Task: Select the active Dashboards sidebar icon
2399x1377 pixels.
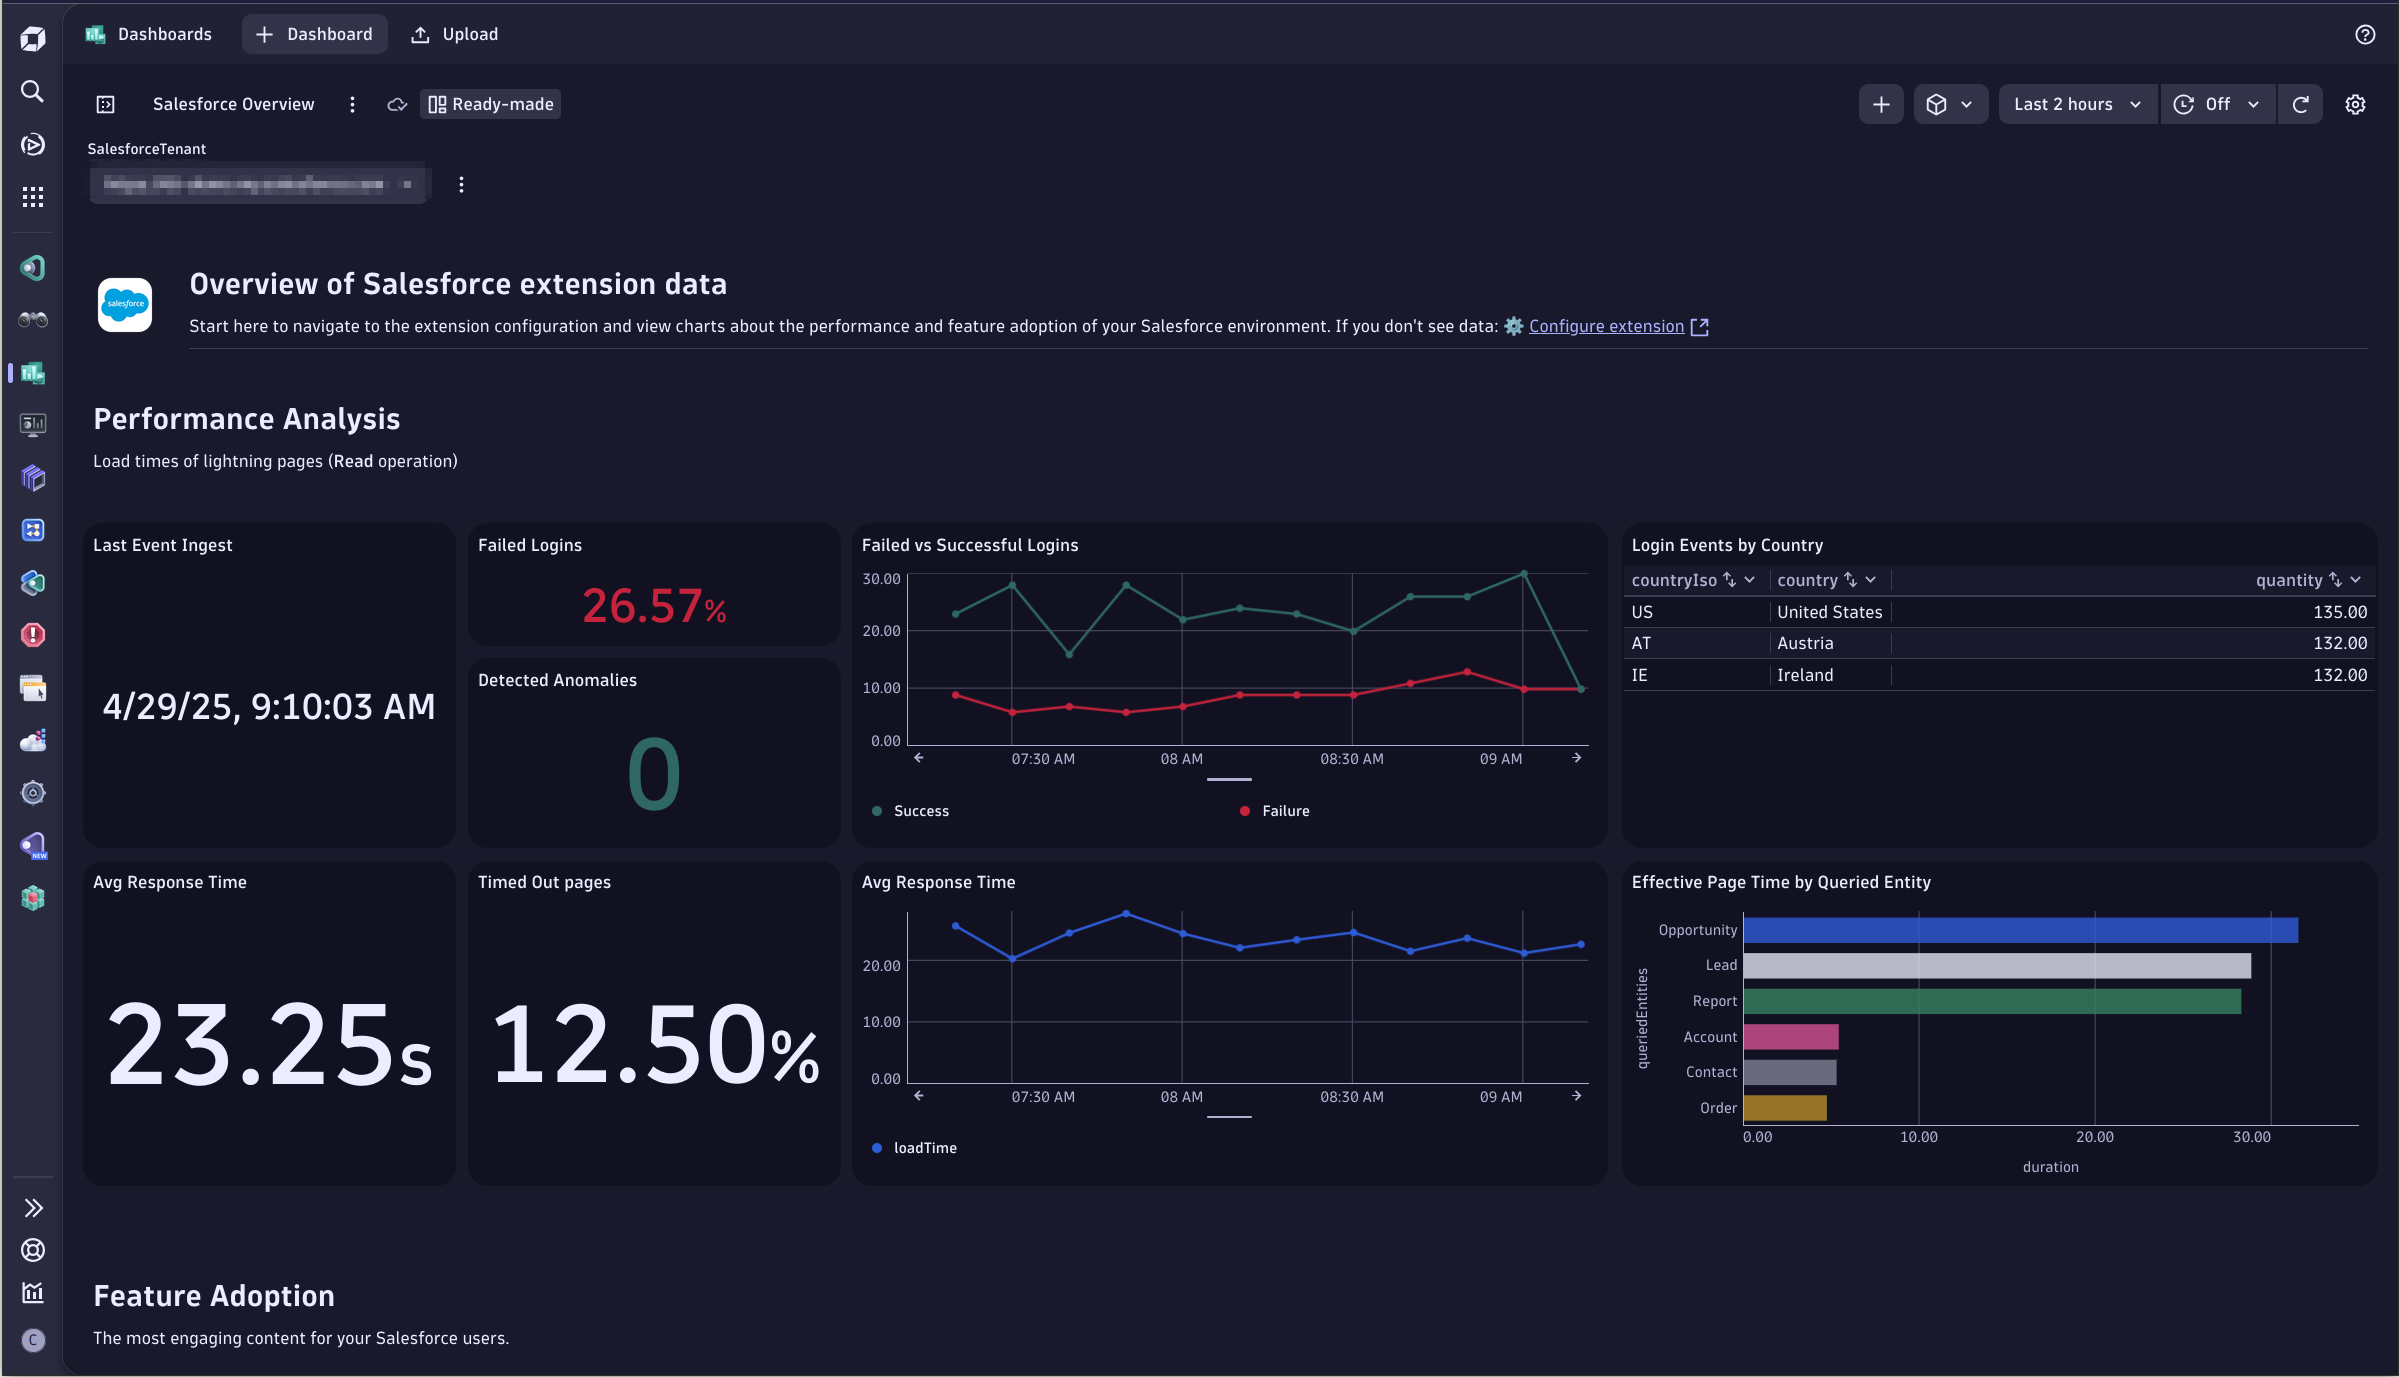Action: click(x=32, y=373)
